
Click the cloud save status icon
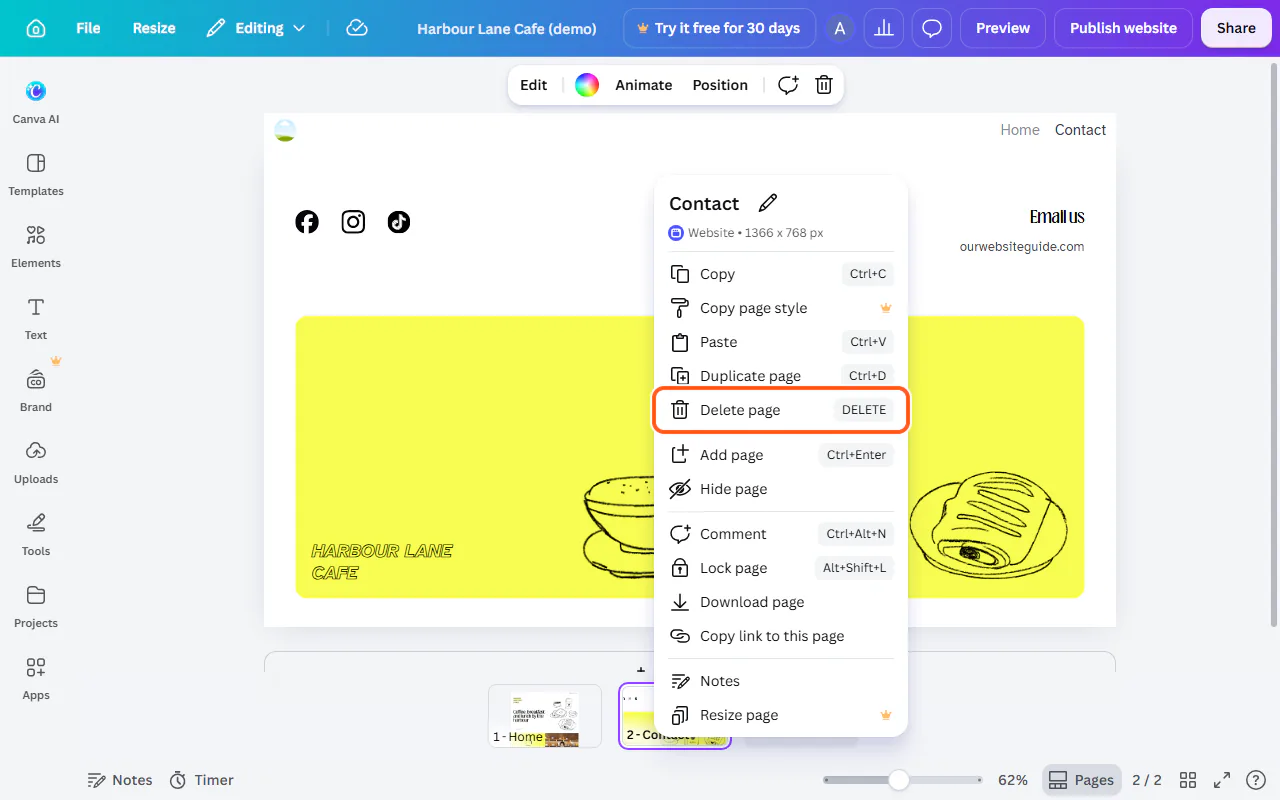[357, 28]
